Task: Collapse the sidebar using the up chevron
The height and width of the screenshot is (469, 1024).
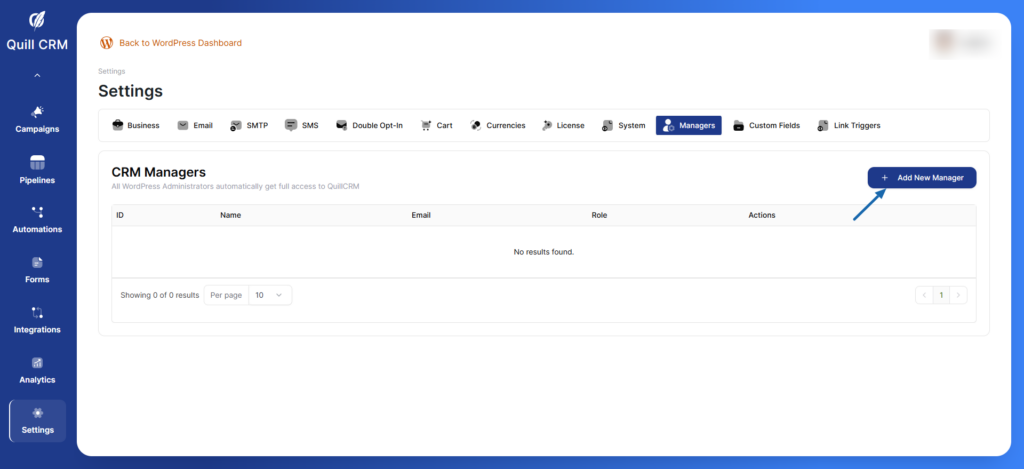Action: [x=37, y=76]
